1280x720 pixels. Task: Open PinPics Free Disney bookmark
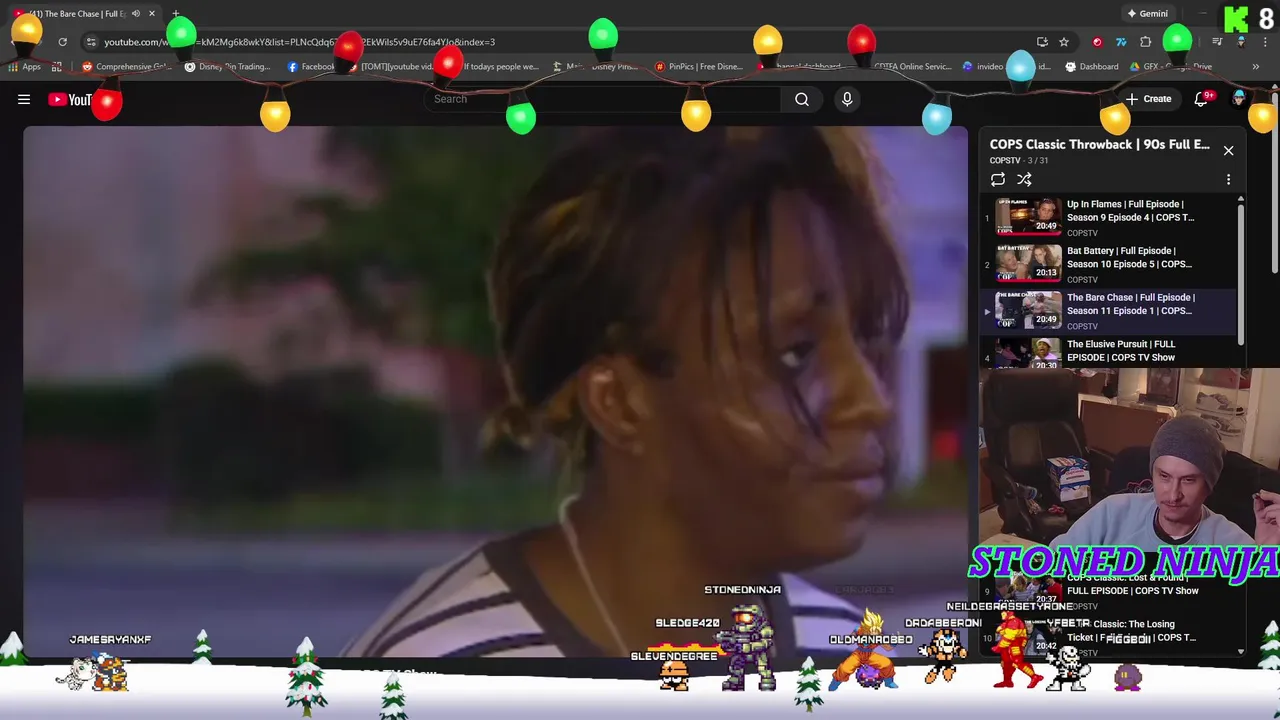pyautogui.click(x=699, y=67)
